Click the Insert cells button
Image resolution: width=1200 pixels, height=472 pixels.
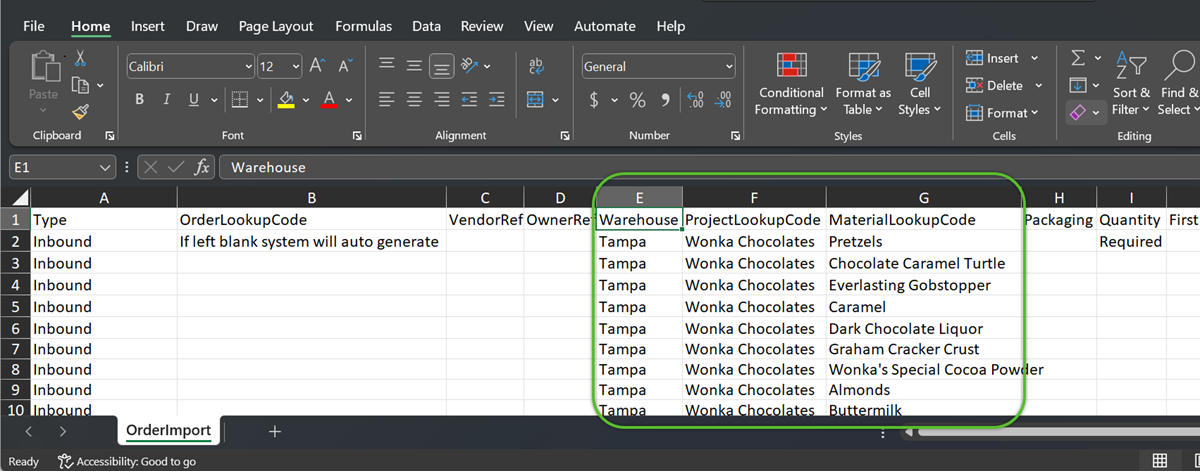click(x=1003, y=58)
